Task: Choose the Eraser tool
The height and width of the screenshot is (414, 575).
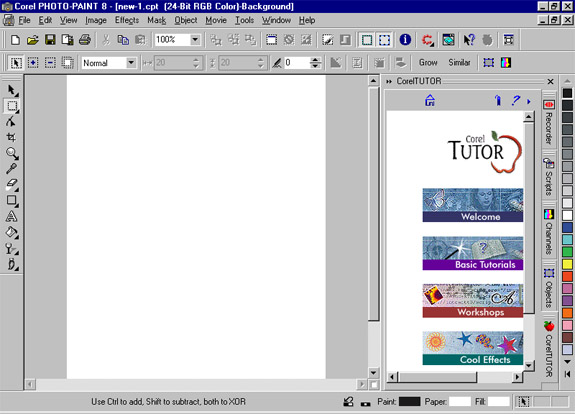Action: point(12,184)
